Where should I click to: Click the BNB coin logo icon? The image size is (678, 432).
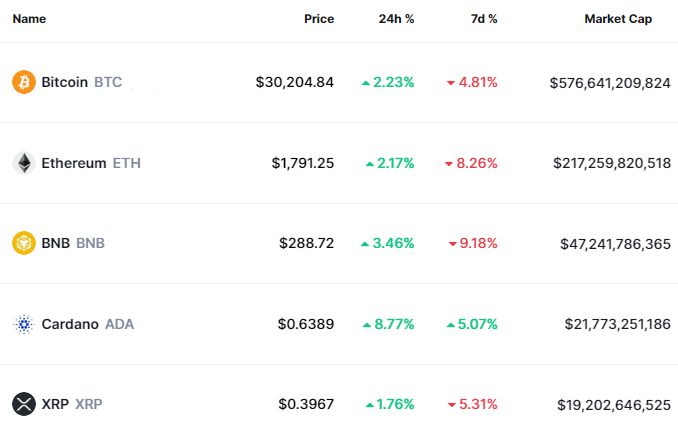point(23,243)
